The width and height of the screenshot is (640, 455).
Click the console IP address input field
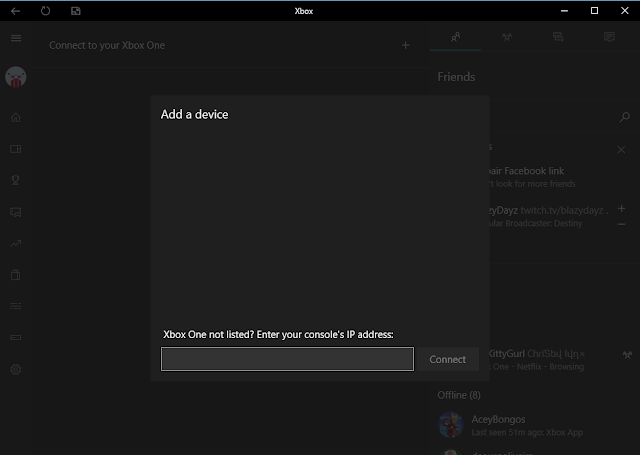(287, 359)
